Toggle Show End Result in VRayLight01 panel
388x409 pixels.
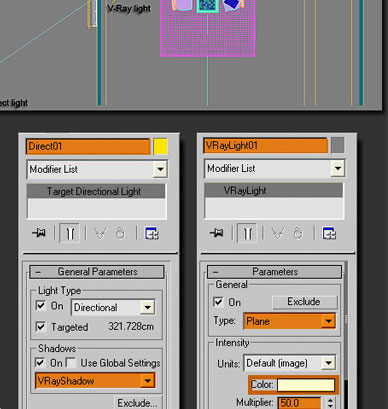click(247, 233)
